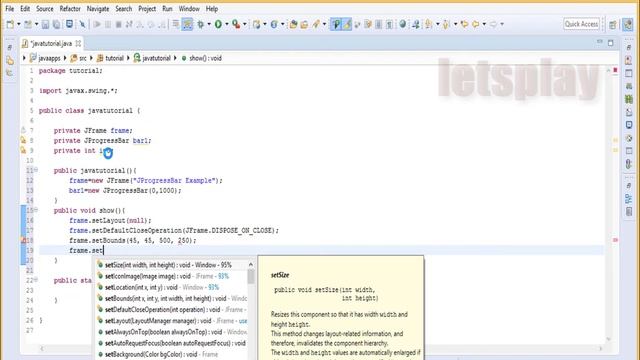The height and width of the screenshot is (360, 640).
Task: Select setAlwaysOnTop(boolean alwaysOnTop) proposal
Action: [x=171, y=332]
